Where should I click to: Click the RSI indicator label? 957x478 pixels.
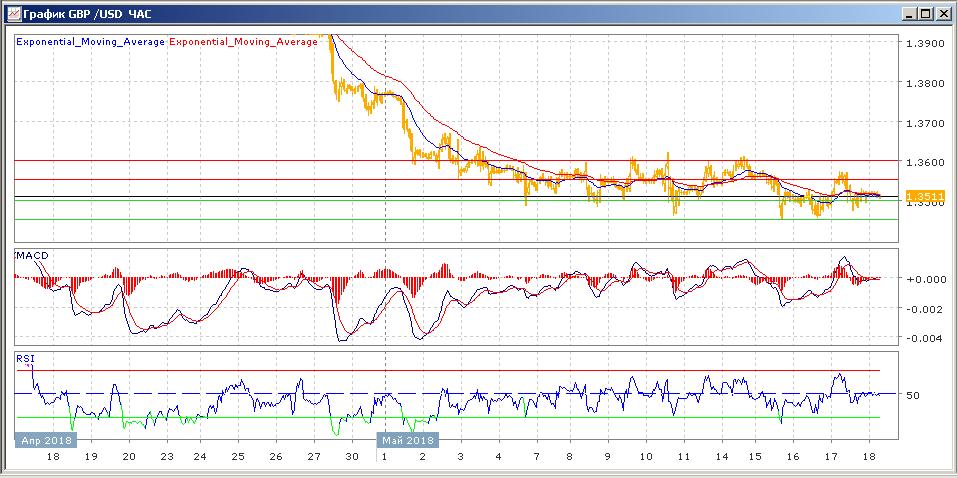click(x=23, y=357)
